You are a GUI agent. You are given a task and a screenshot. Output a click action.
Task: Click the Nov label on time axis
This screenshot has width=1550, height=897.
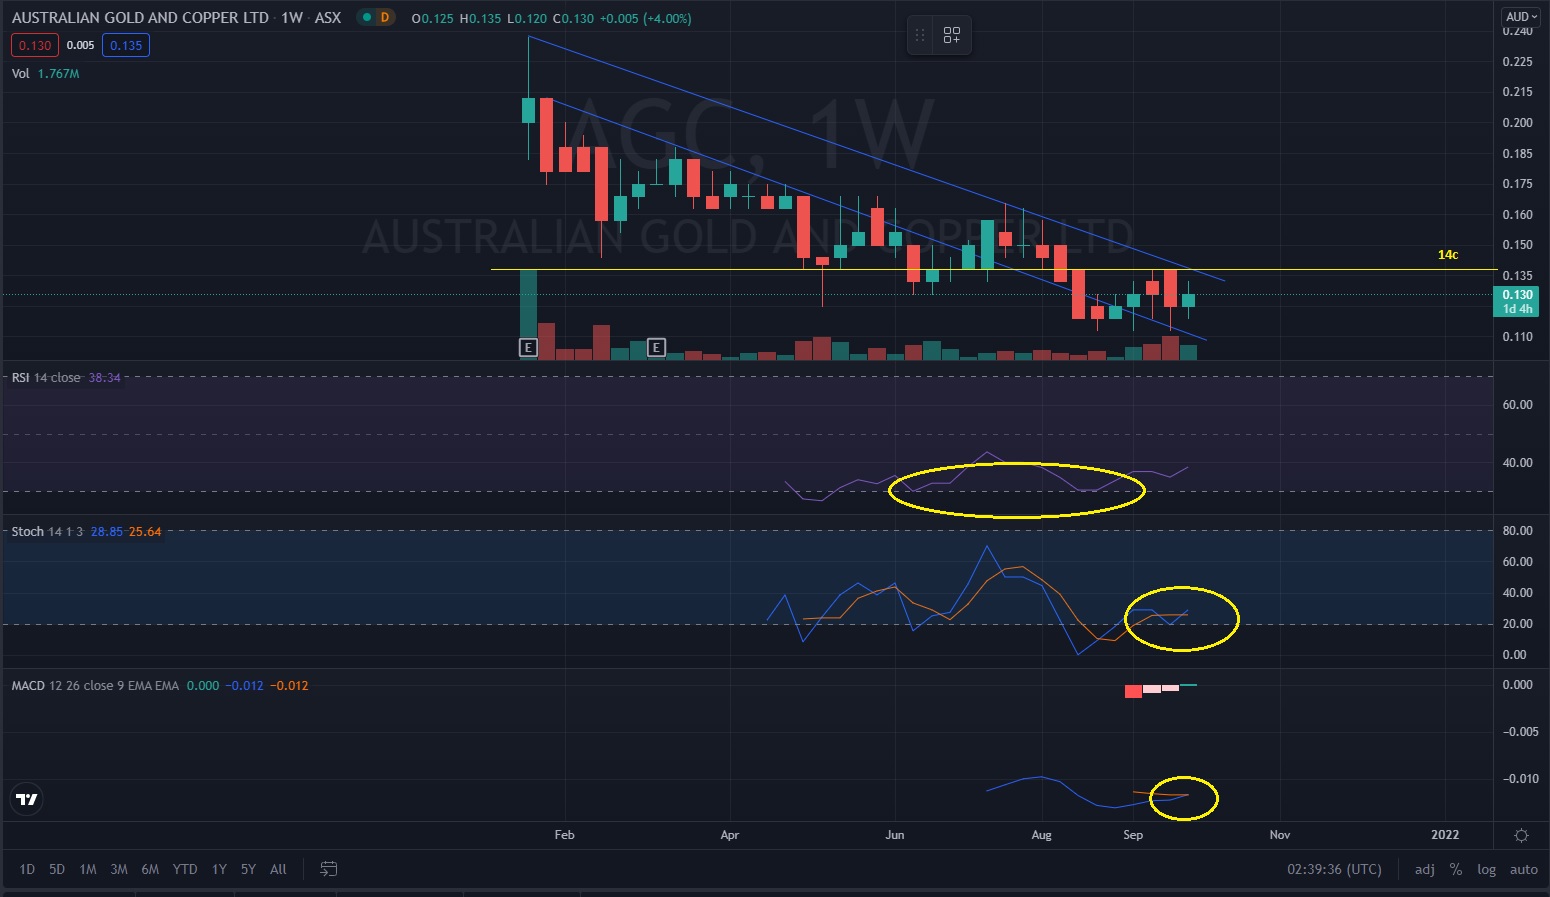coord(1279,835)
